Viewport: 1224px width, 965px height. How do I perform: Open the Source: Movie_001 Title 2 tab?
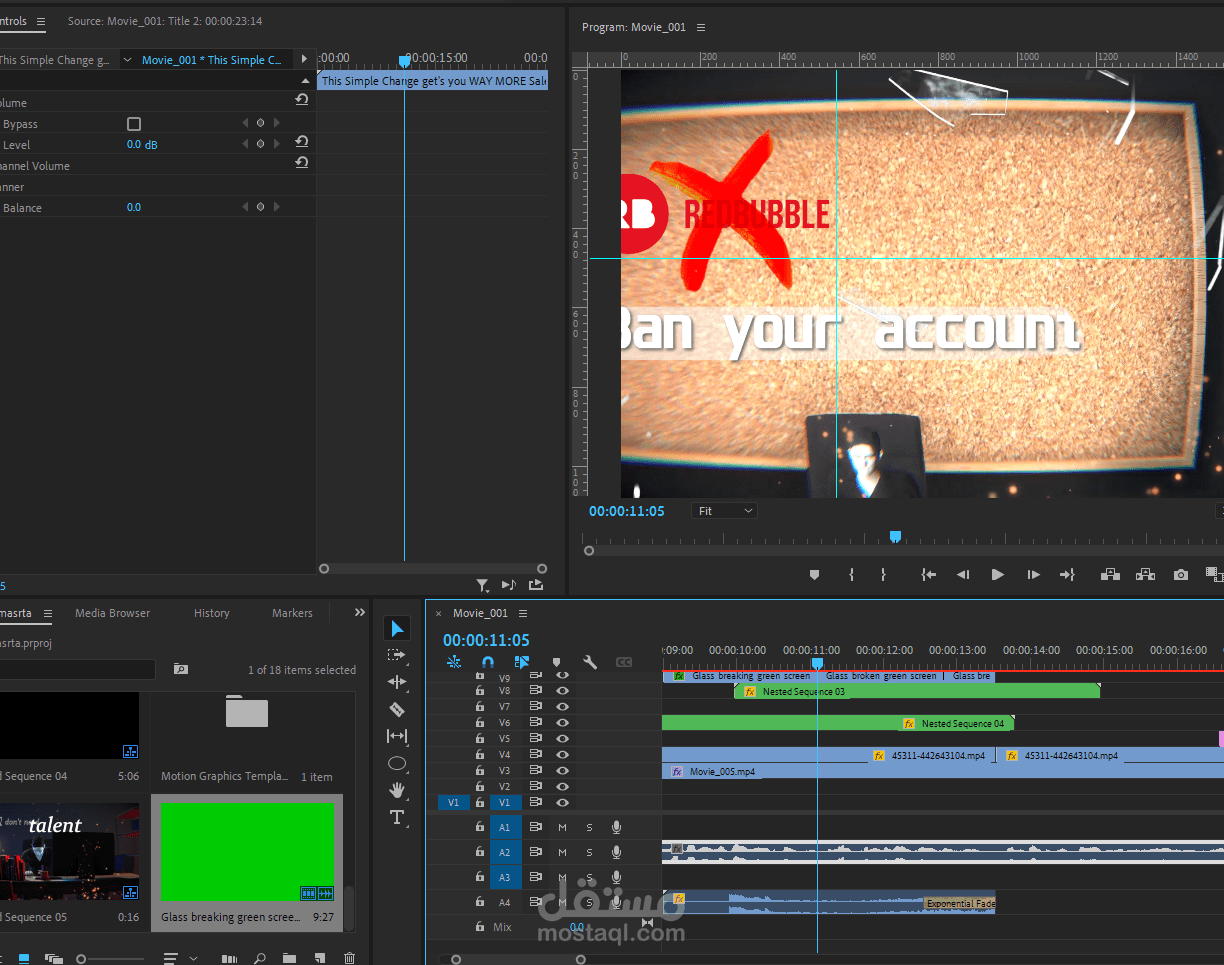pyautogui.click(x=164, y=21)
